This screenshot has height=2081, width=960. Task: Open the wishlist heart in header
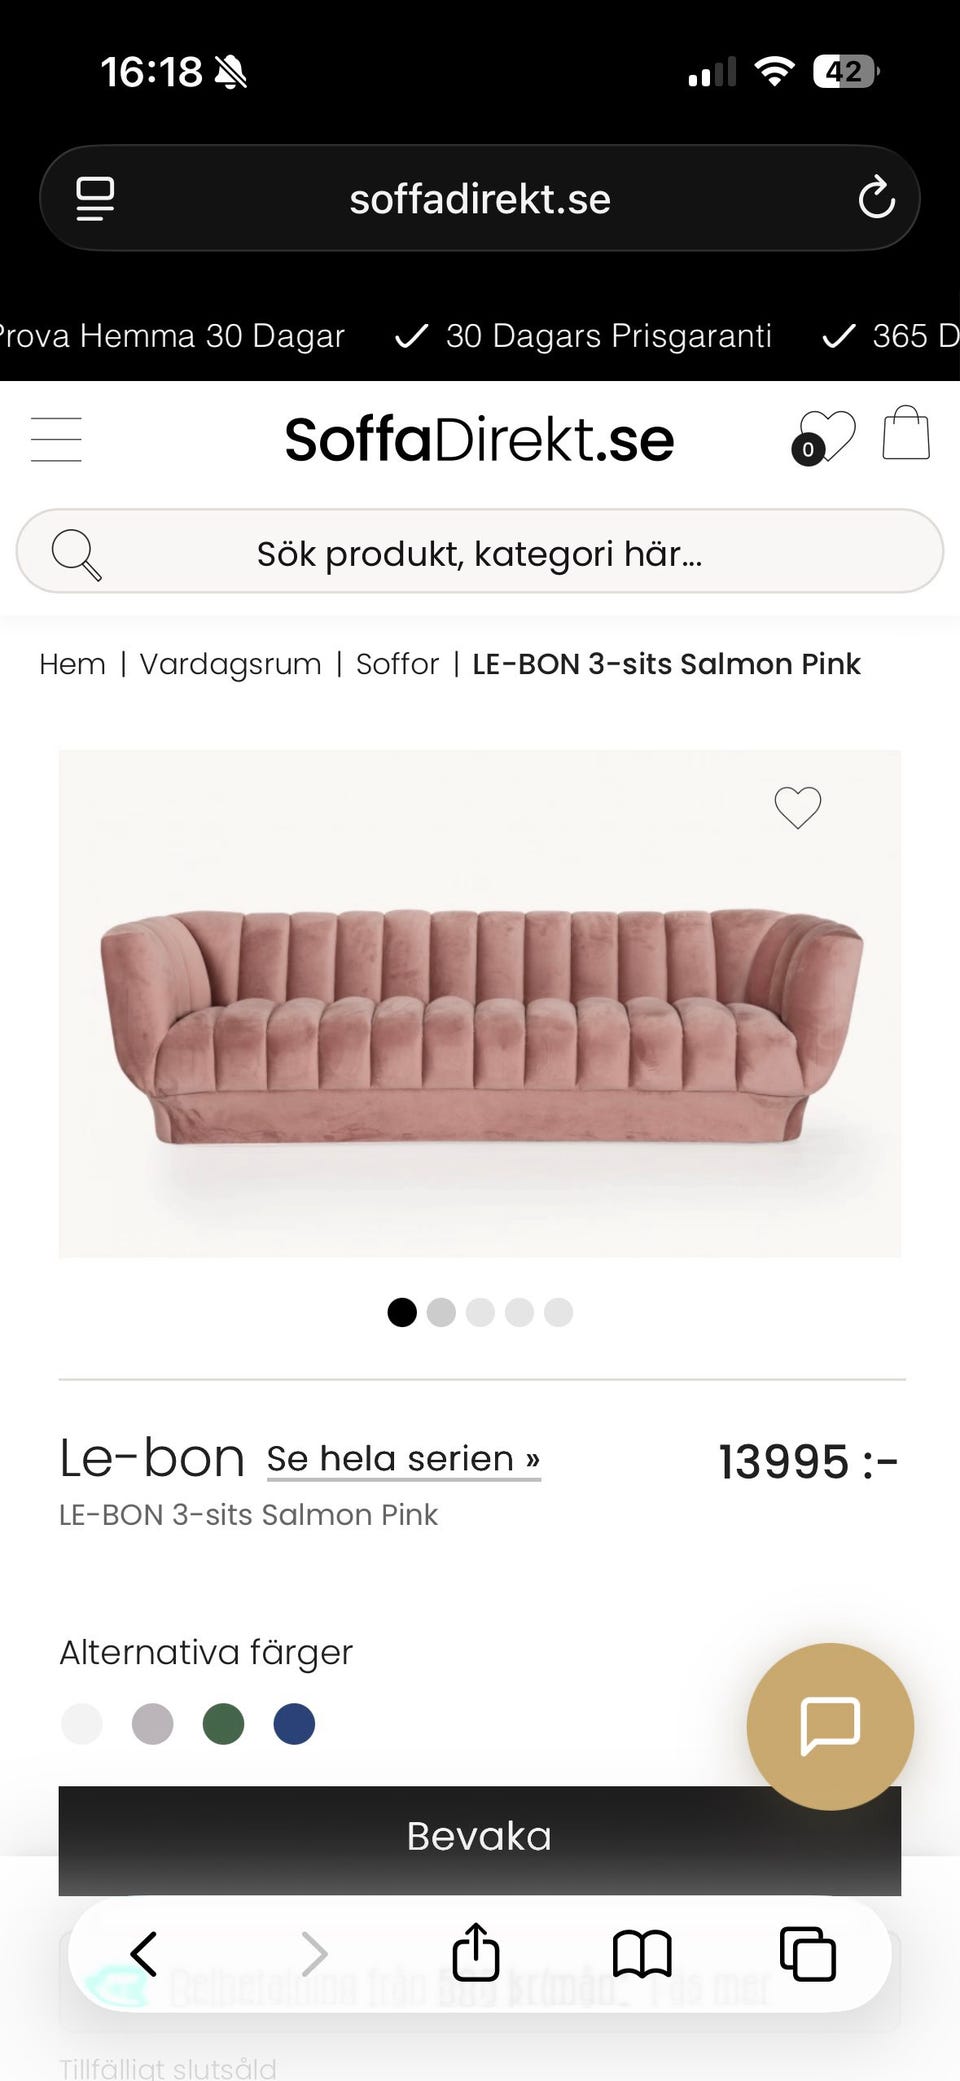825,437
